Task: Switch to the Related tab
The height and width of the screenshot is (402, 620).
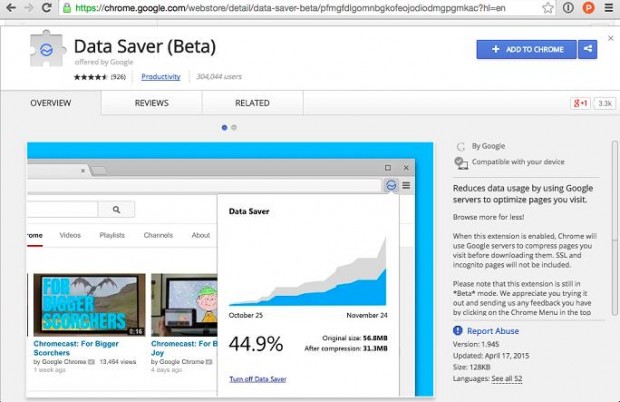Action: pyautogui.click(x=252, y=103)
